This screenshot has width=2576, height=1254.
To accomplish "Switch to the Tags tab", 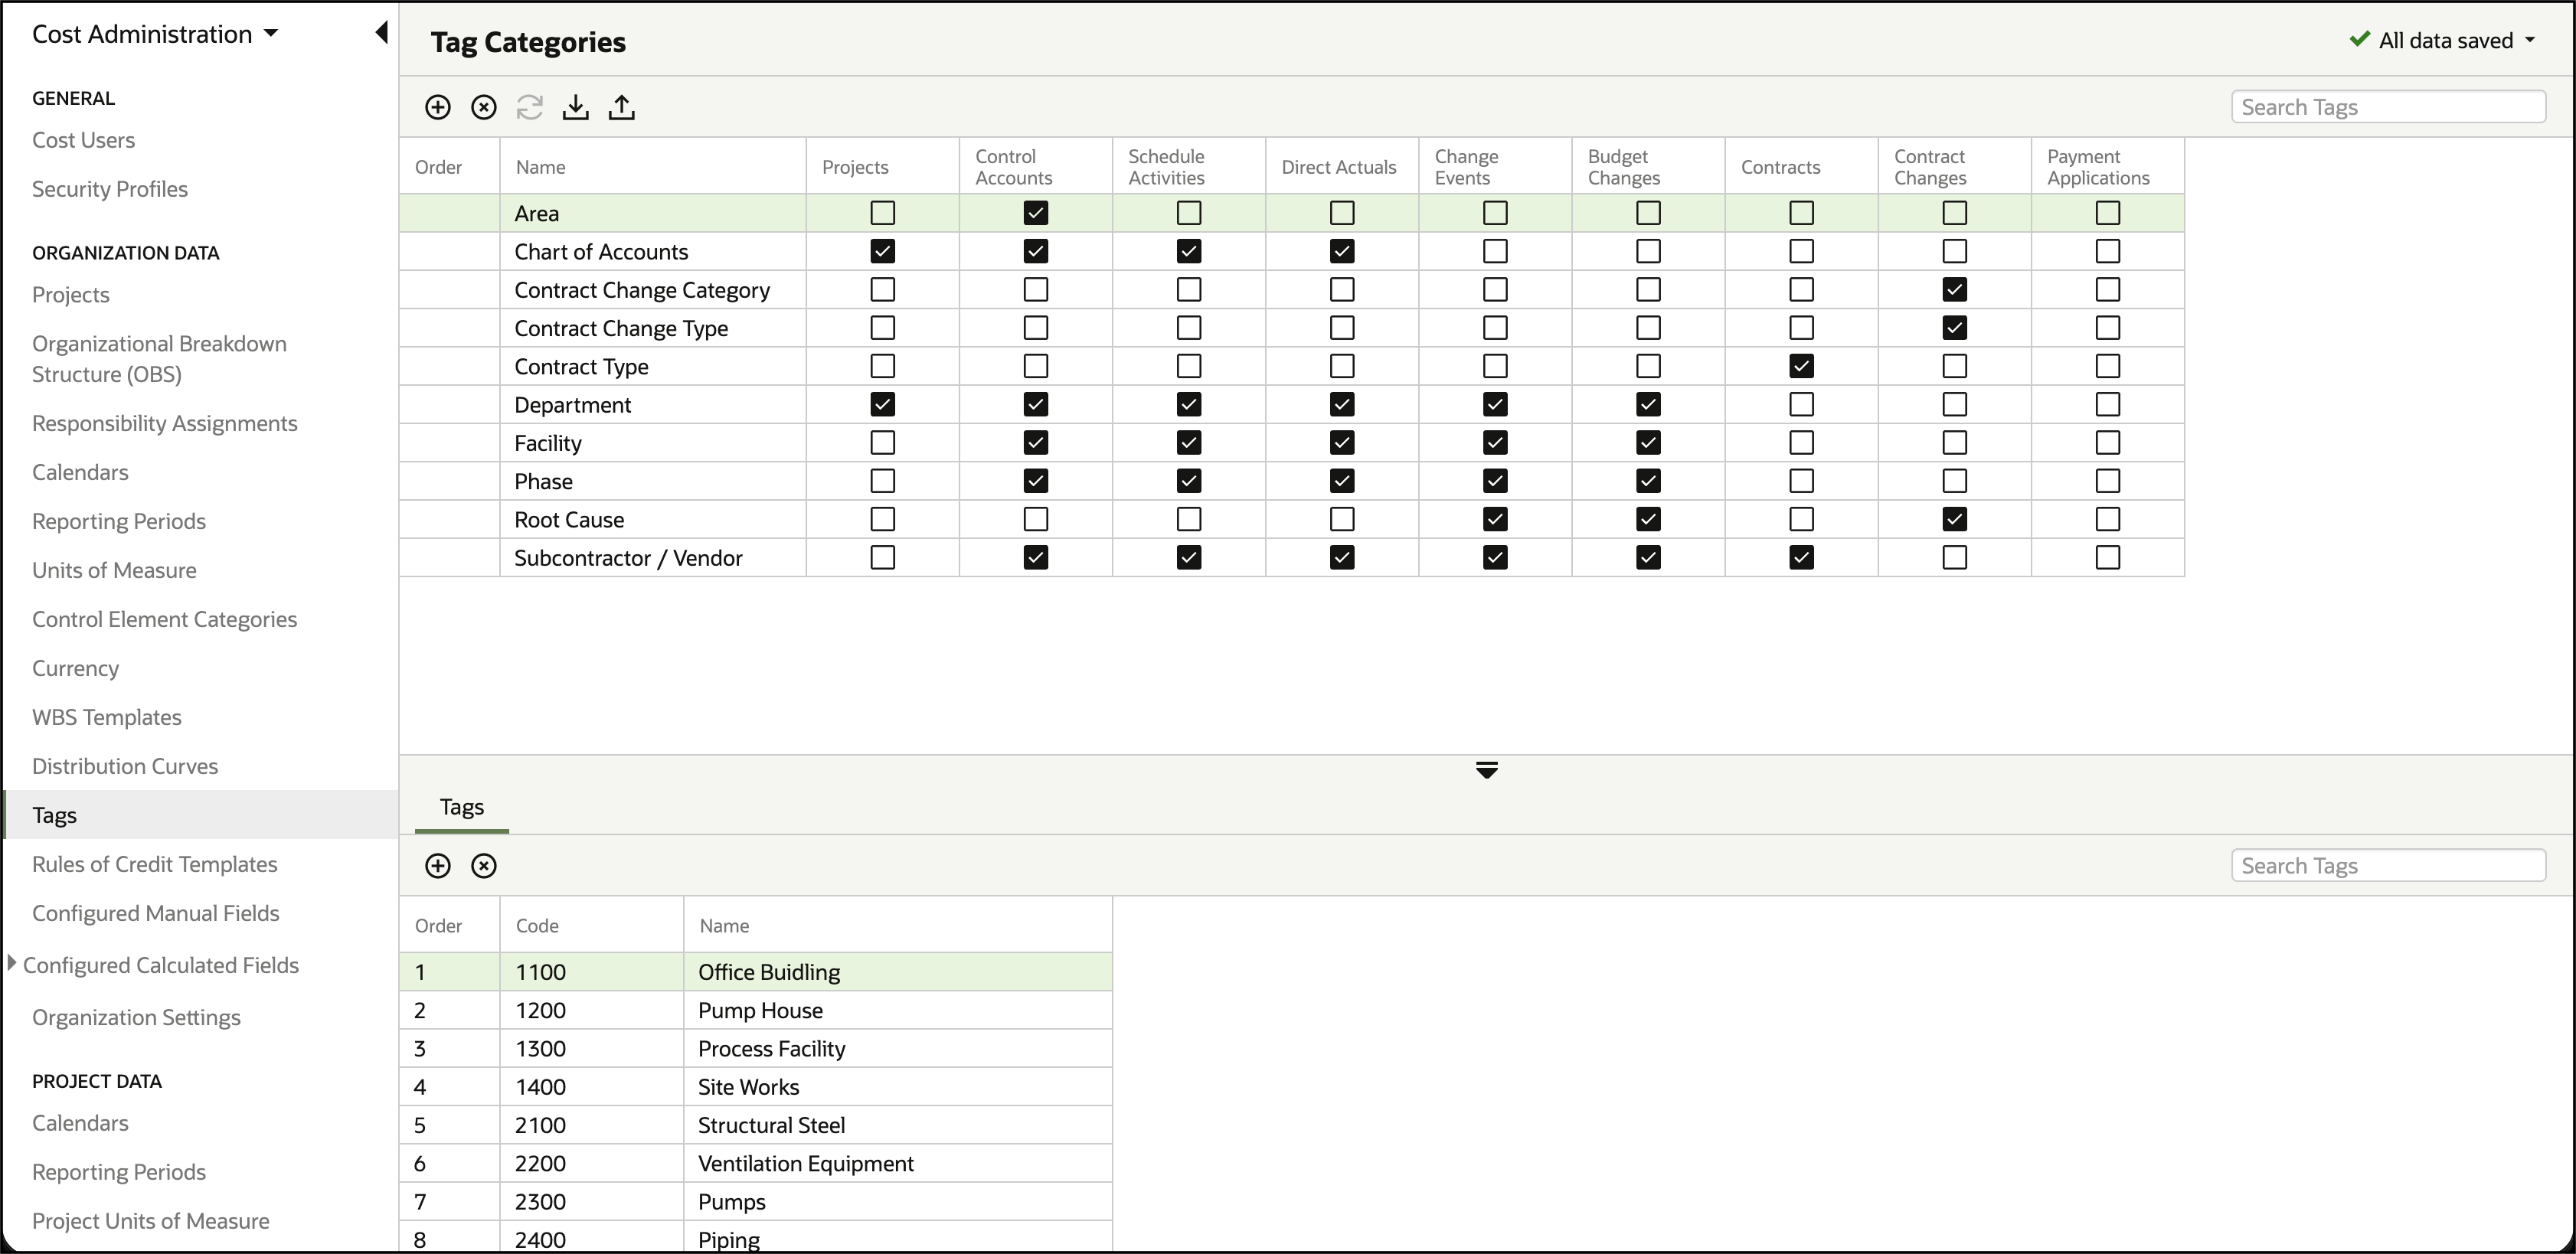I will 462,807.
